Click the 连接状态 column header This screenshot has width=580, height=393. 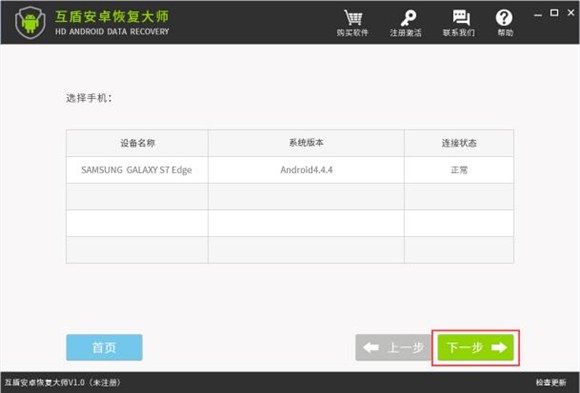click(x=459, y=143)
